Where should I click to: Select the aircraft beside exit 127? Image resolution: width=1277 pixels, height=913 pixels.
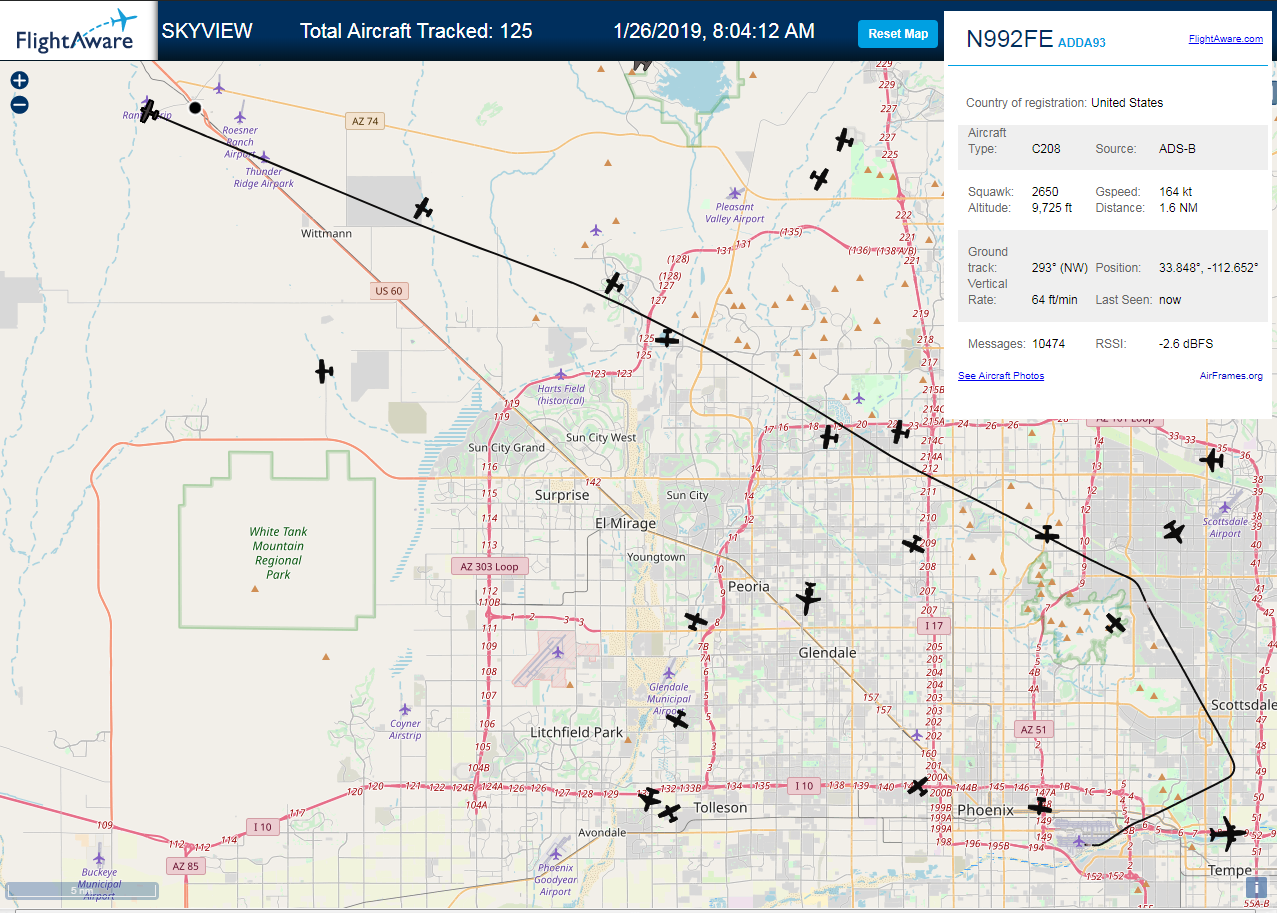click(614, 283)
